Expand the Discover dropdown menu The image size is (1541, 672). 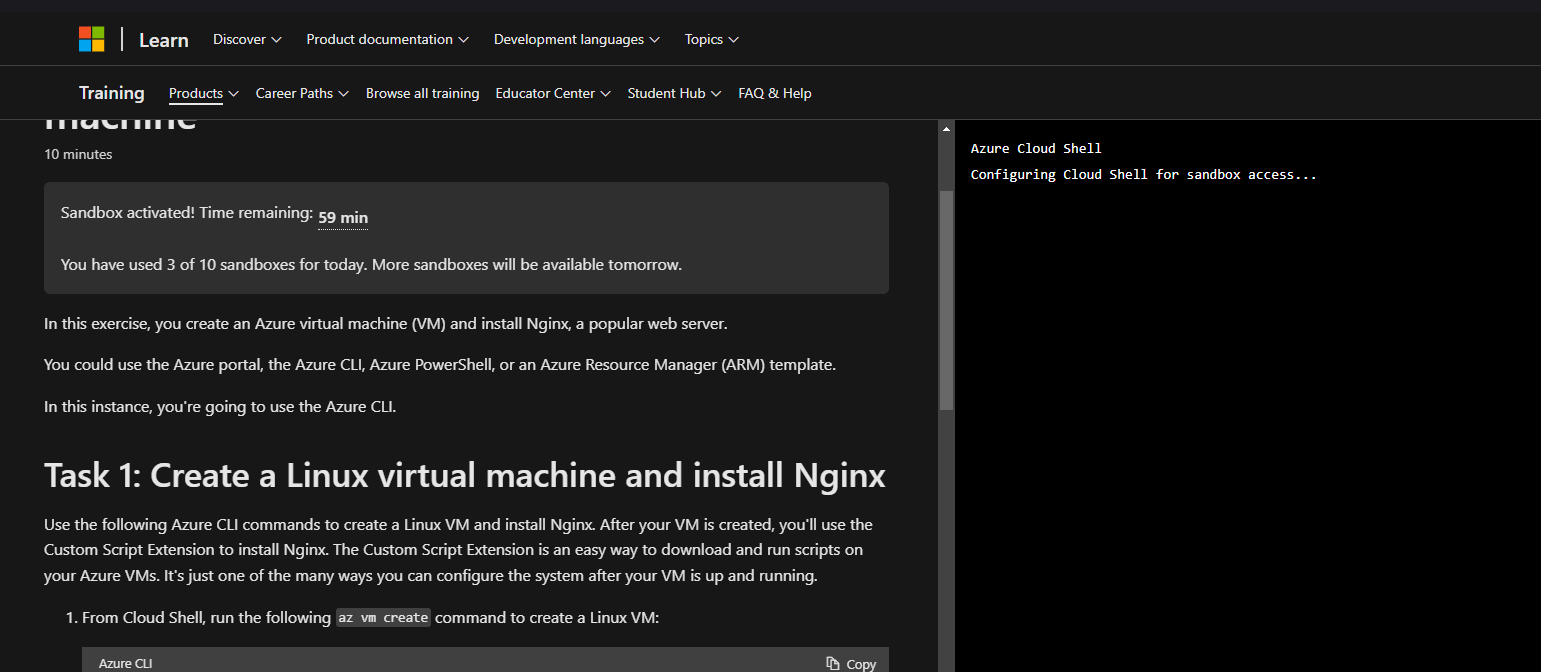coord(247,39)
